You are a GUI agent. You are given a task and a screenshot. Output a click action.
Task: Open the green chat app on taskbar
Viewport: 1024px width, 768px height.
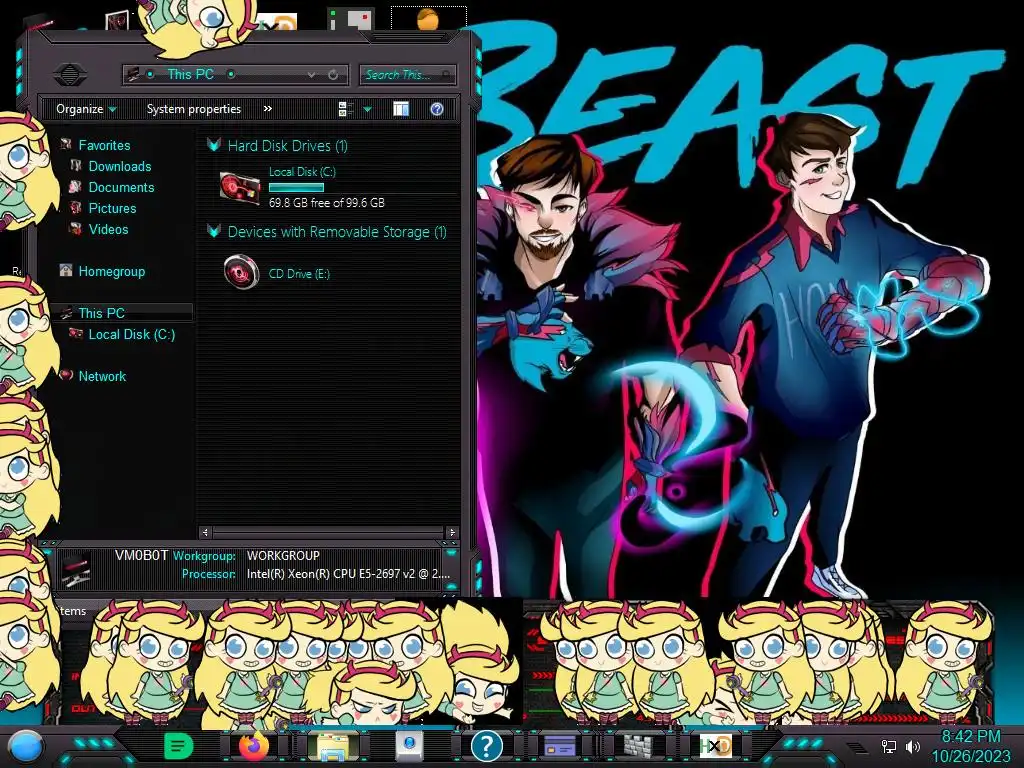click(177, 745)
